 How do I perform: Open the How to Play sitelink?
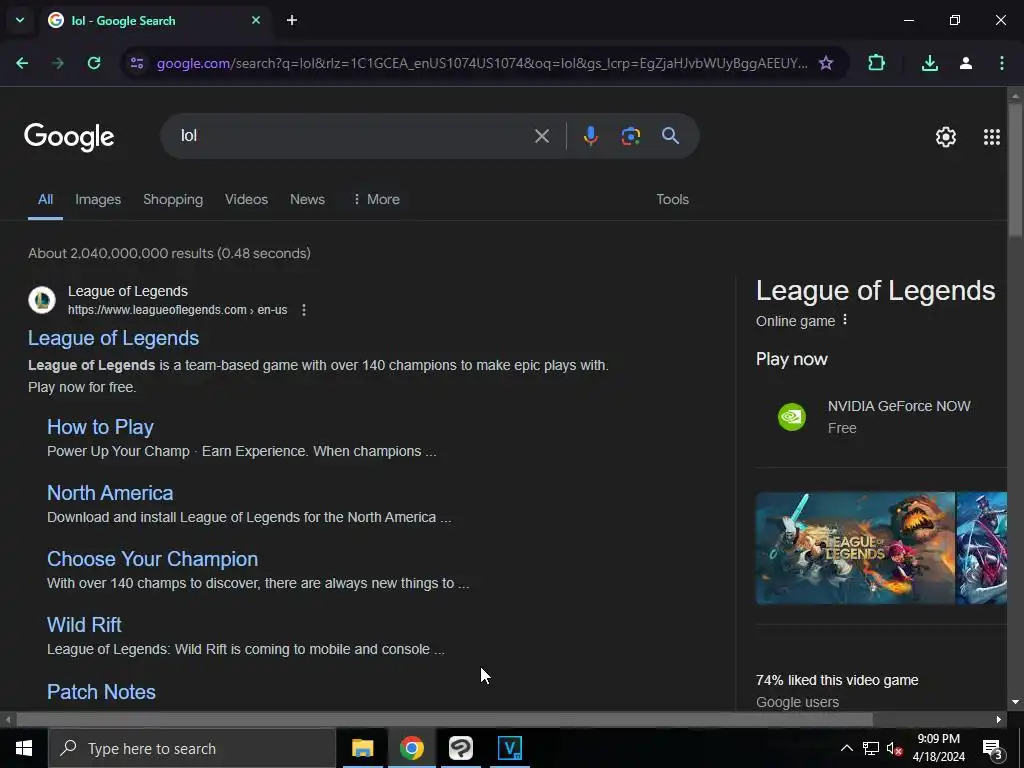100,427
